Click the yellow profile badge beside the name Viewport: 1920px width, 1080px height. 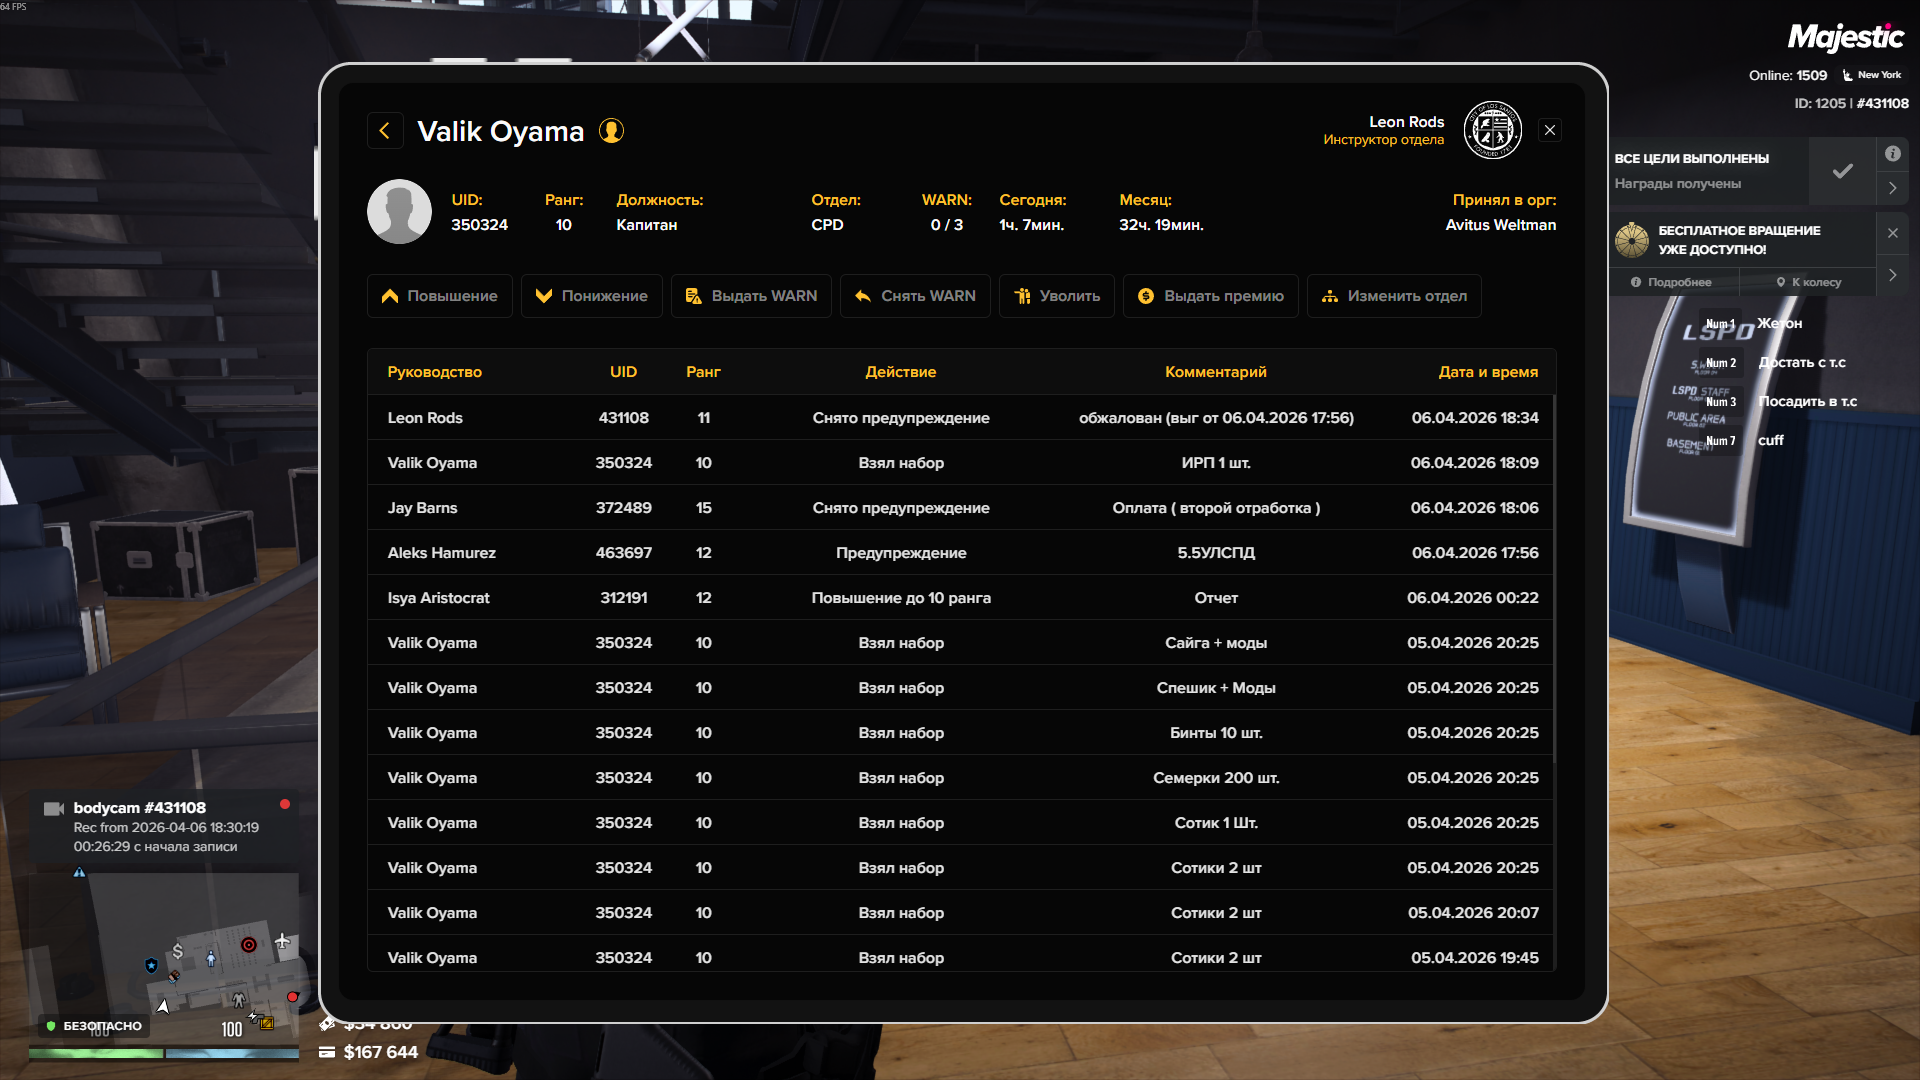(611, 131)
